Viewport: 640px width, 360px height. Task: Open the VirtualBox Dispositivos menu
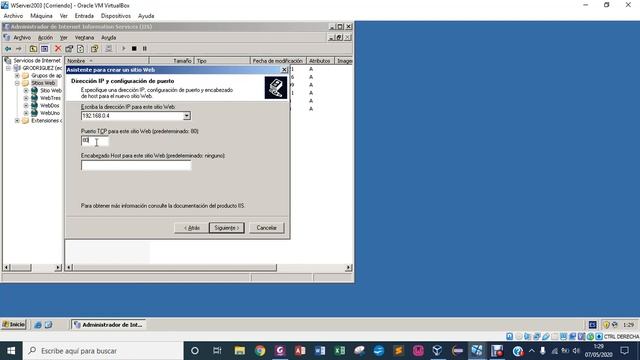tap(116, 16)
